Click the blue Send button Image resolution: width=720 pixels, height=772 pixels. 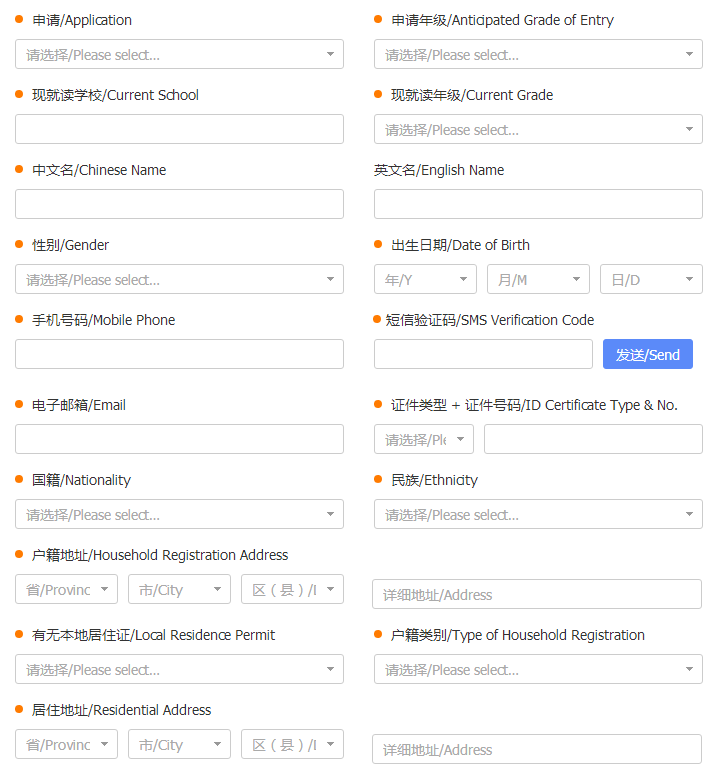648,354
